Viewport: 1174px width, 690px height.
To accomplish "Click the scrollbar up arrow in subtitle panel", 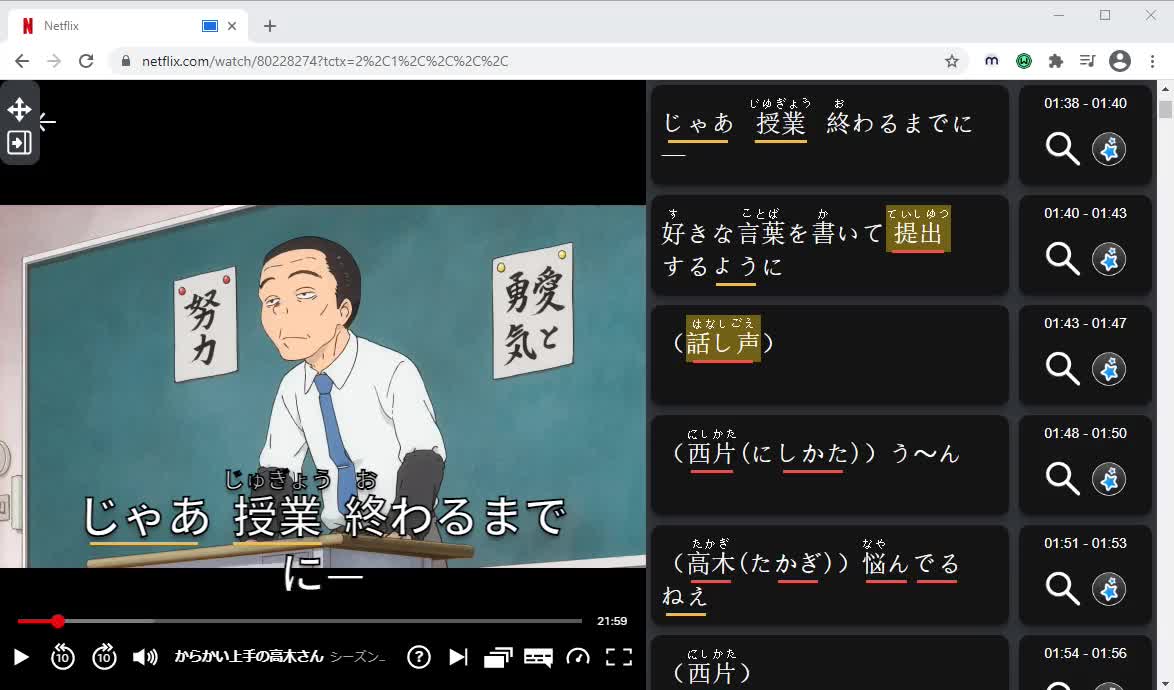I will point(1166,88).
